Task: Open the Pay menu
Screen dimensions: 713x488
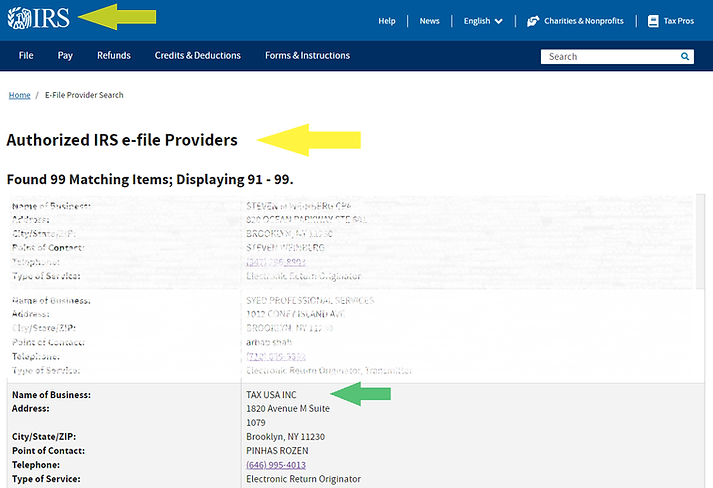Action: pos(65,55)
